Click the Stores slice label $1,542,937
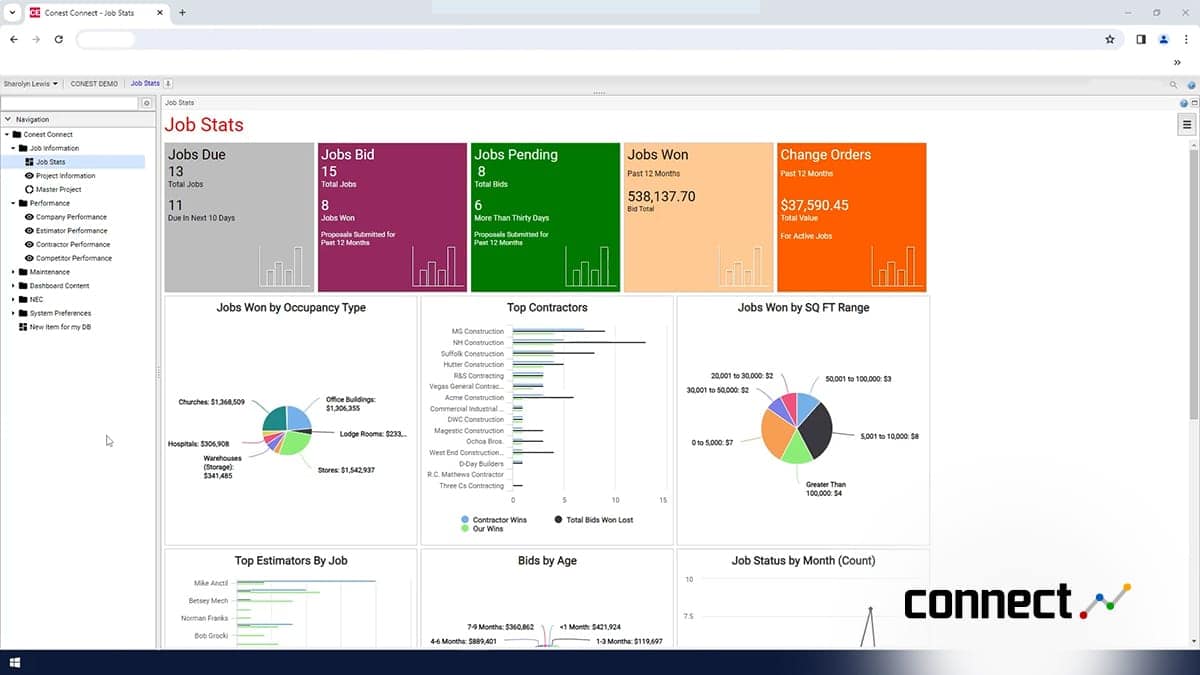This screenshot has height=675, width=1200. coord(346,470)
